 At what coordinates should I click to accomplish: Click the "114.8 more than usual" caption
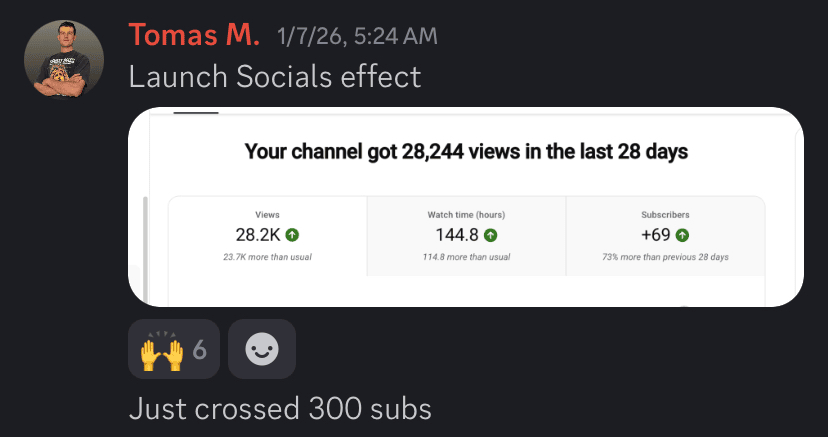467,257
